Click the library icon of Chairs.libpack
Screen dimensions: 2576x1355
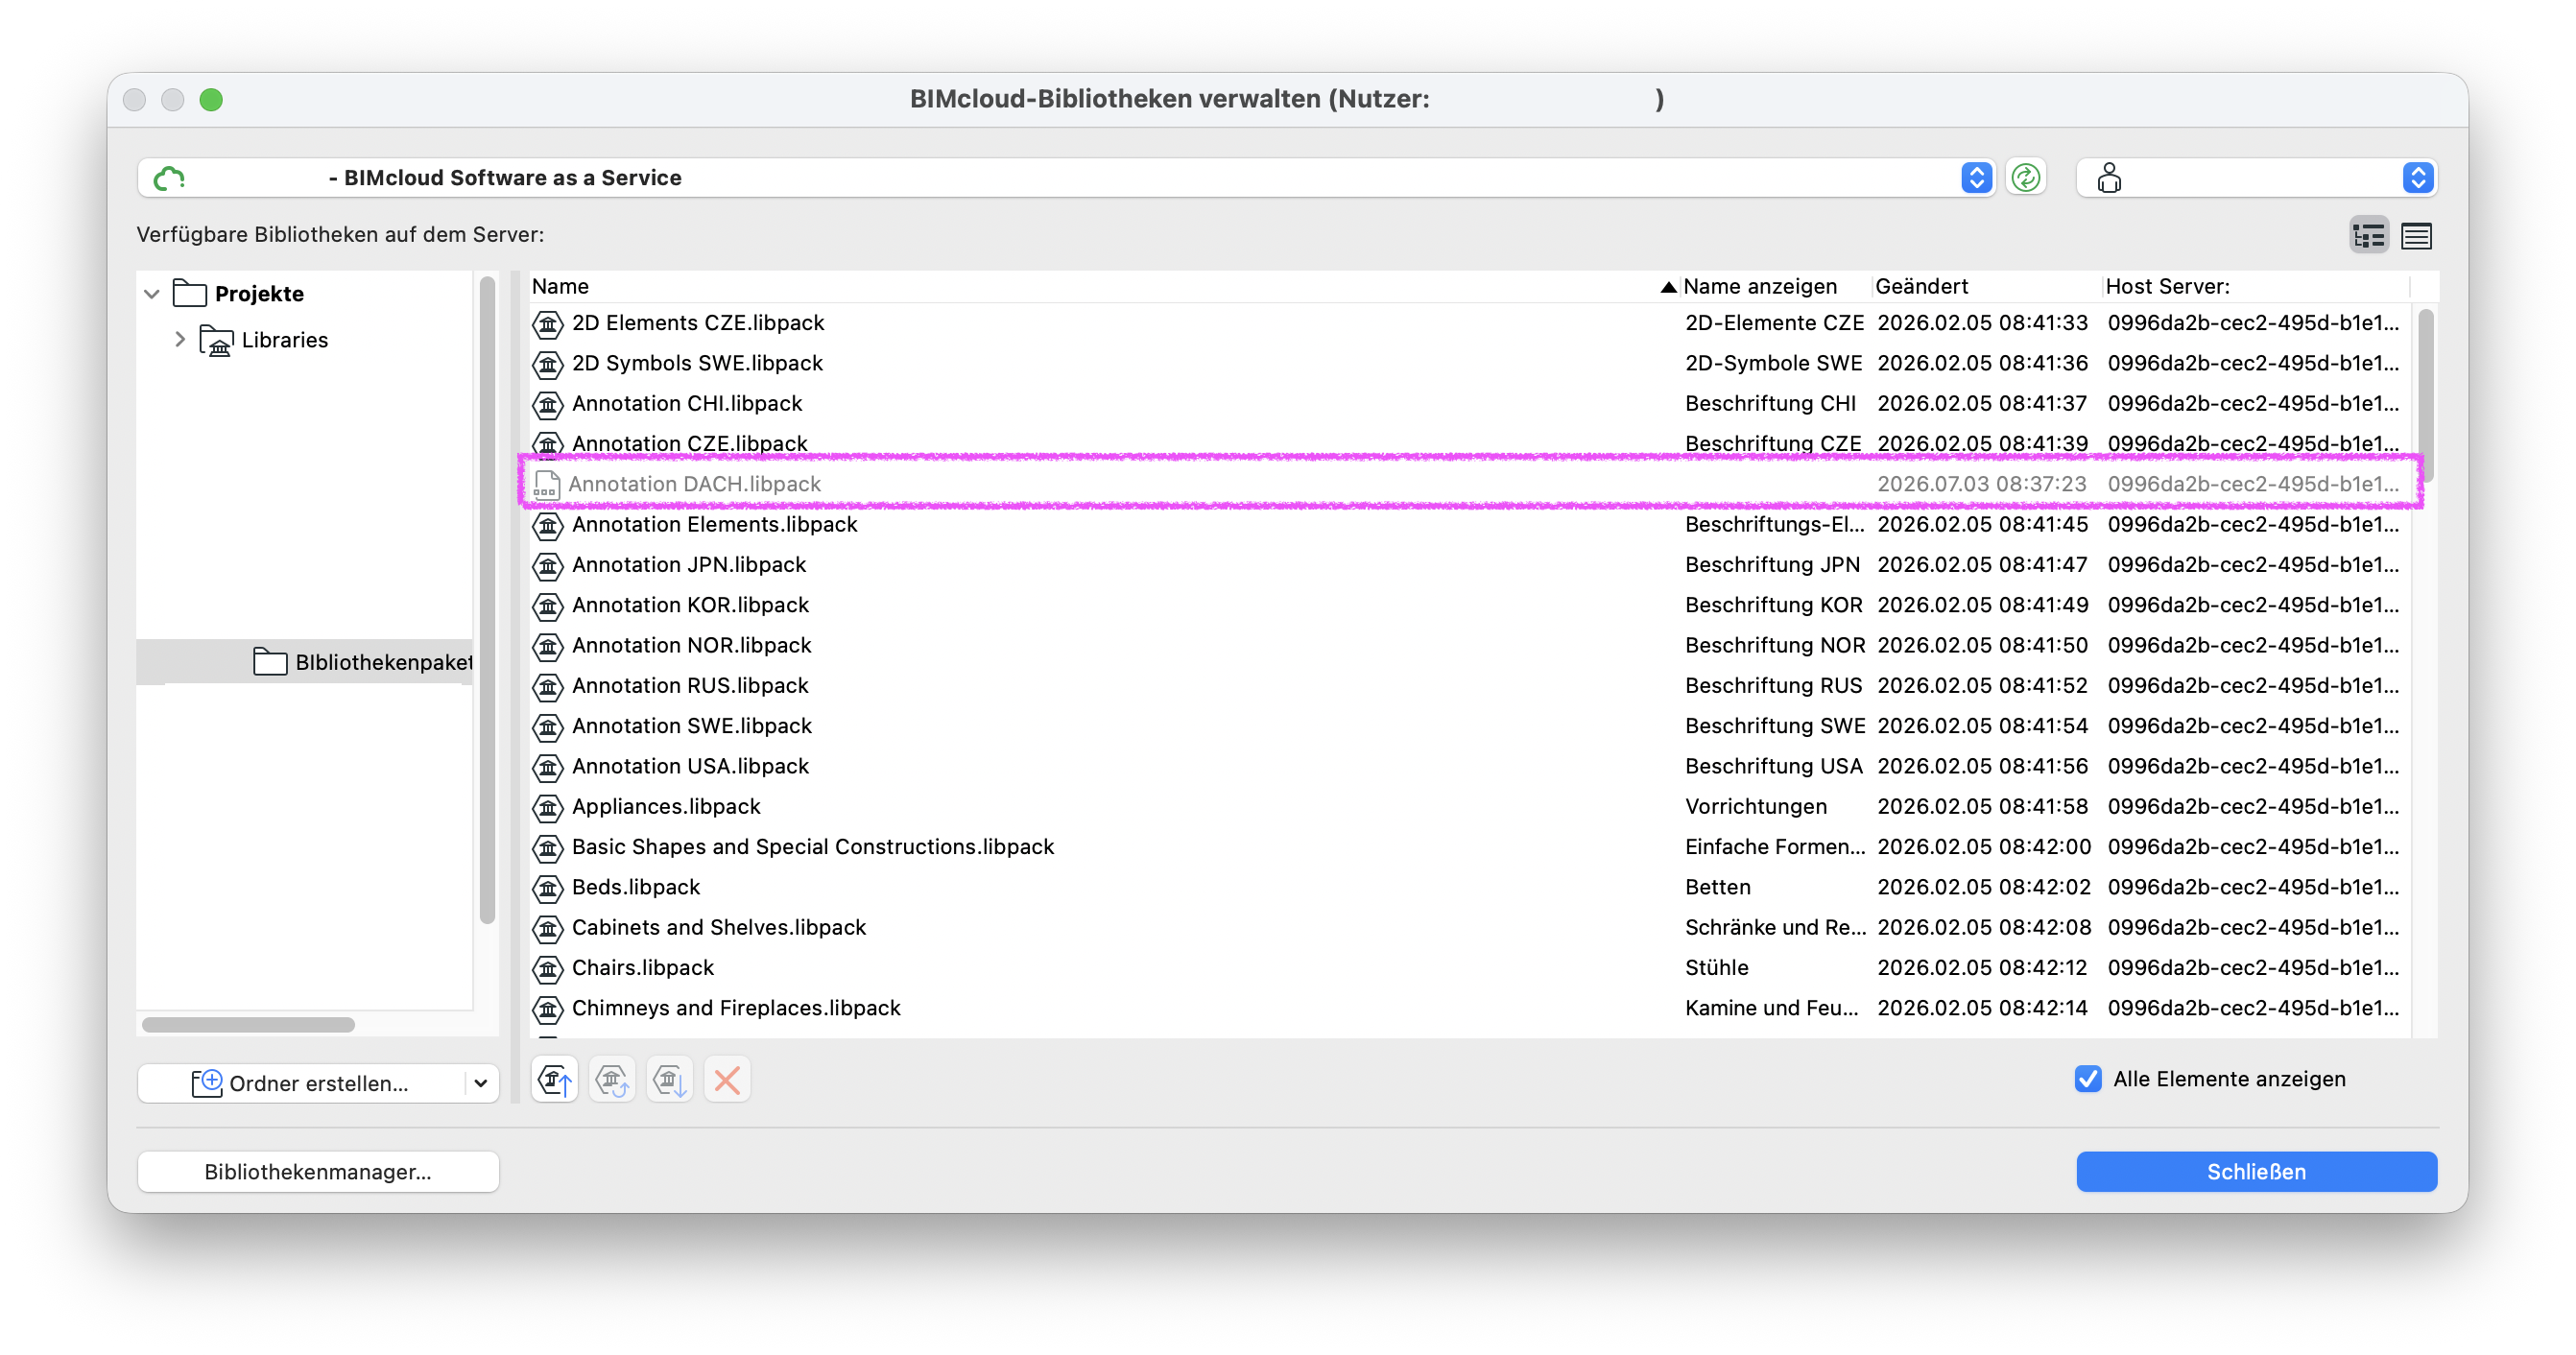click(x=548, y=969)
